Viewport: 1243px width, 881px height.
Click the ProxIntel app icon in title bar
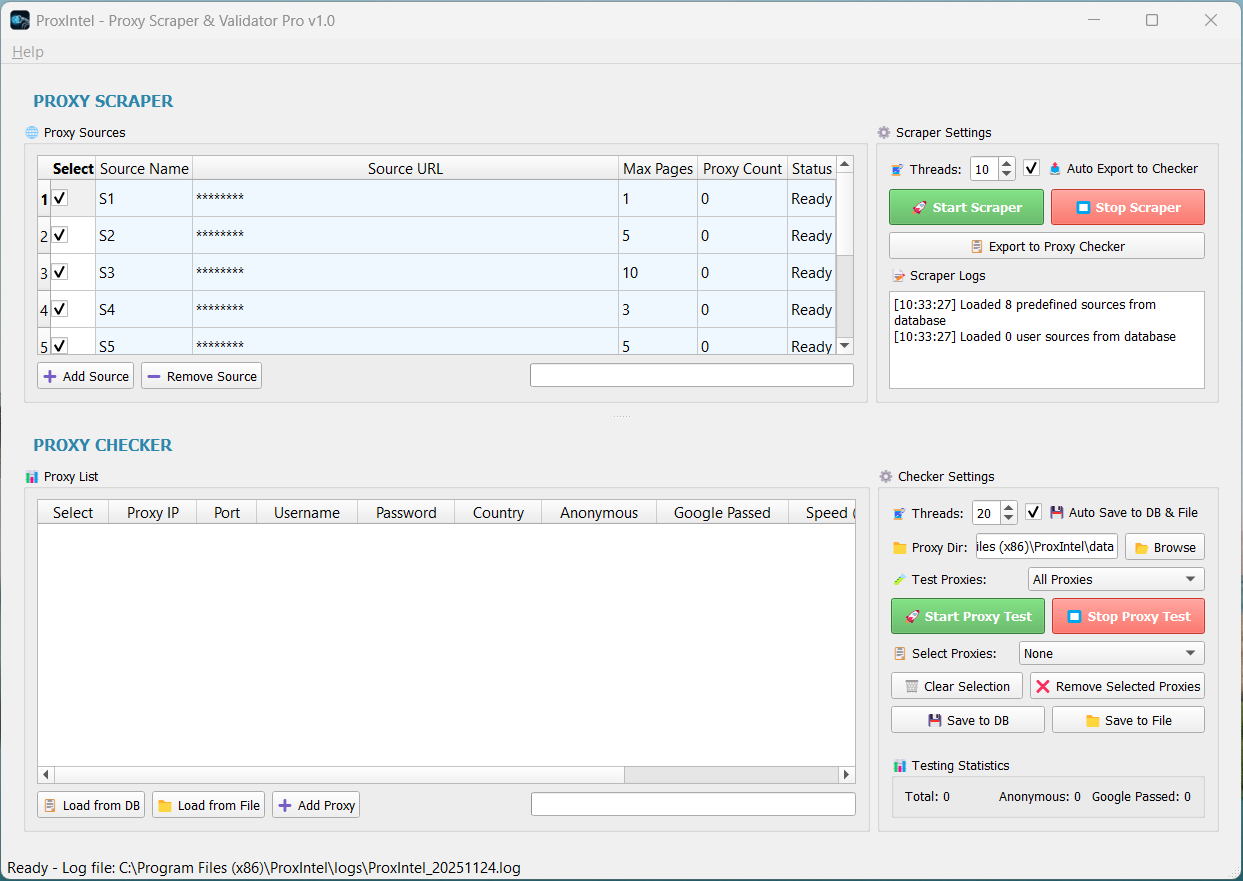[19, 20]
